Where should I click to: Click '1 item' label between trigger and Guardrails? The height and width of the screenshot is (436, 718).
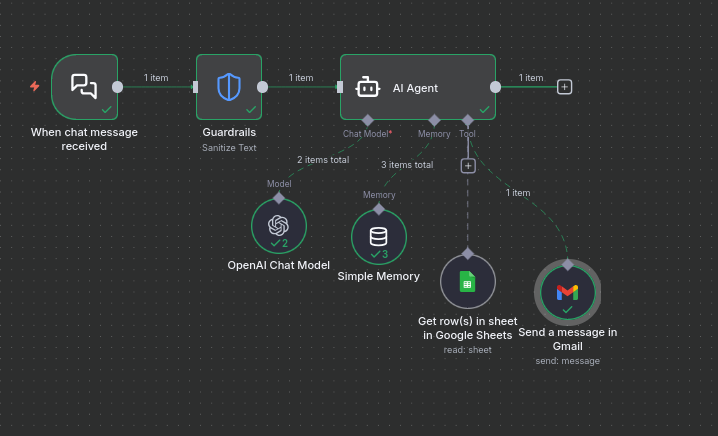click(x=156, y=78)
